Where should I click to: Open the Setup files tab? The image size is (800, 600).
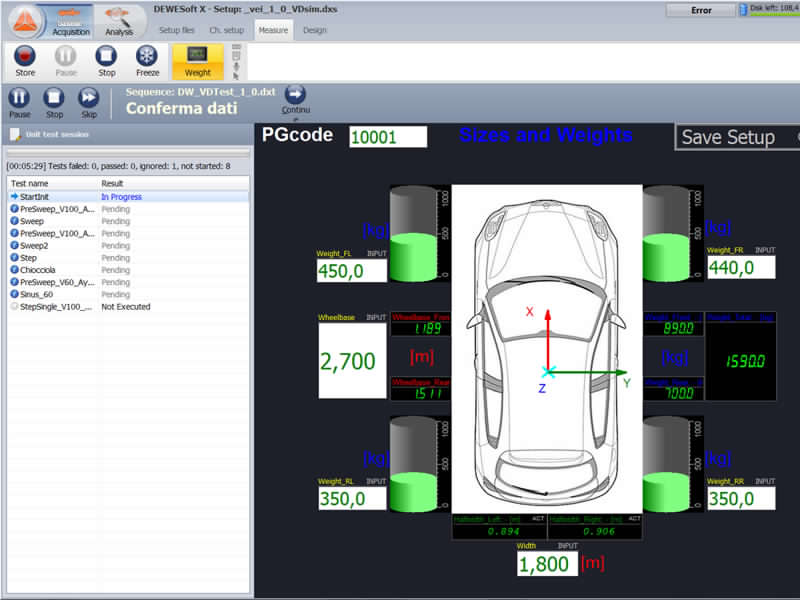177,30
